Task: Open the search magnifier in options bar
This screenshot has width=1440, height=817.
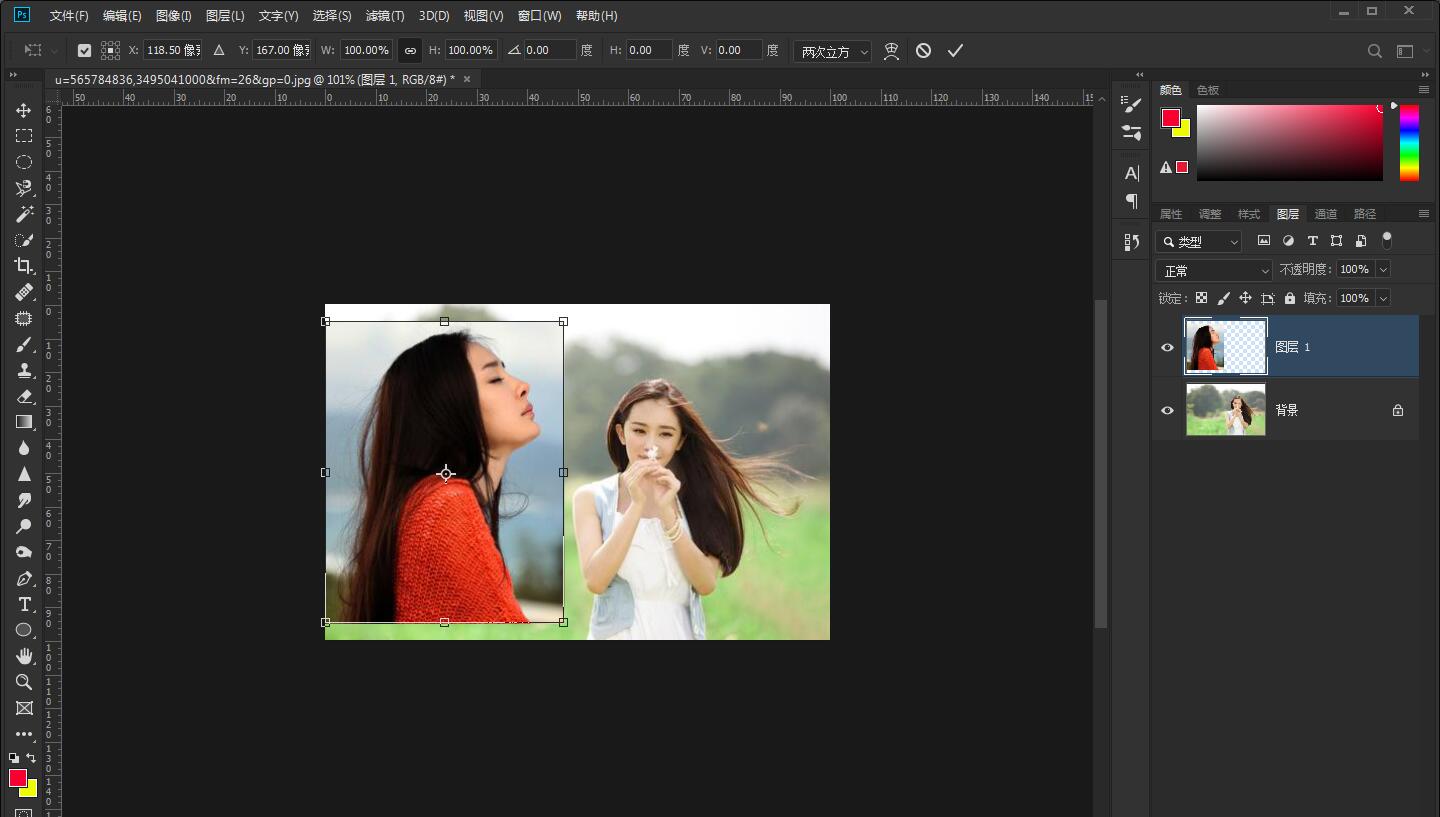Action: tap(1375, 51)
